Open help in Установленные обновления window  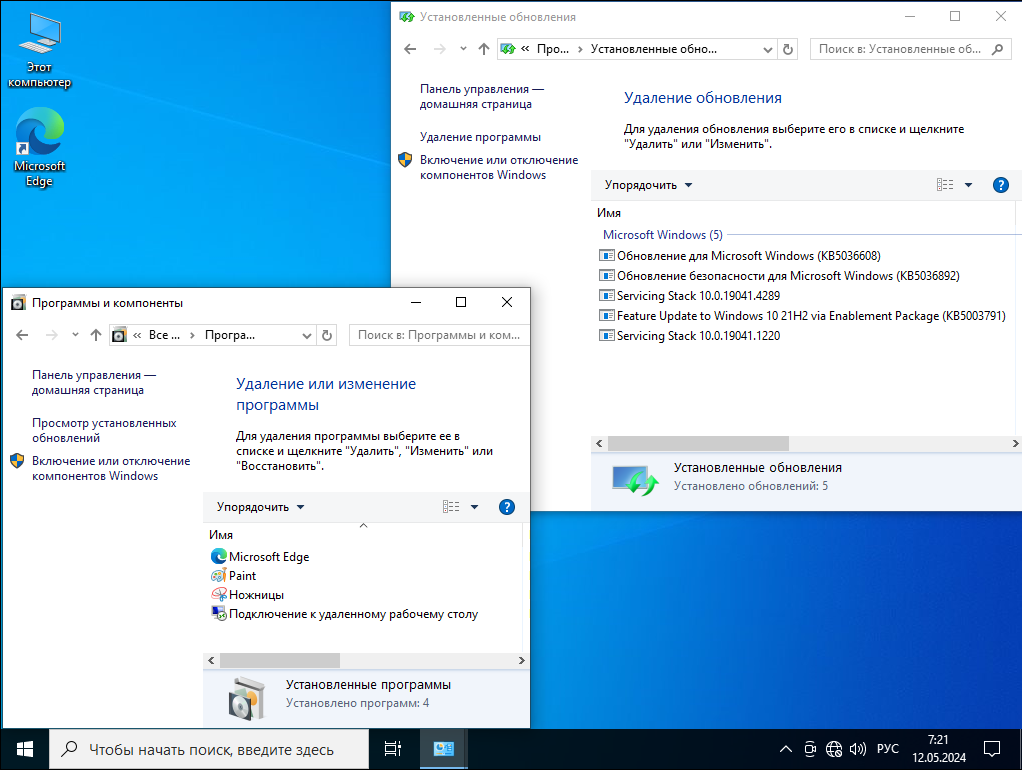pyautogui.click(x=1000, y=185)
